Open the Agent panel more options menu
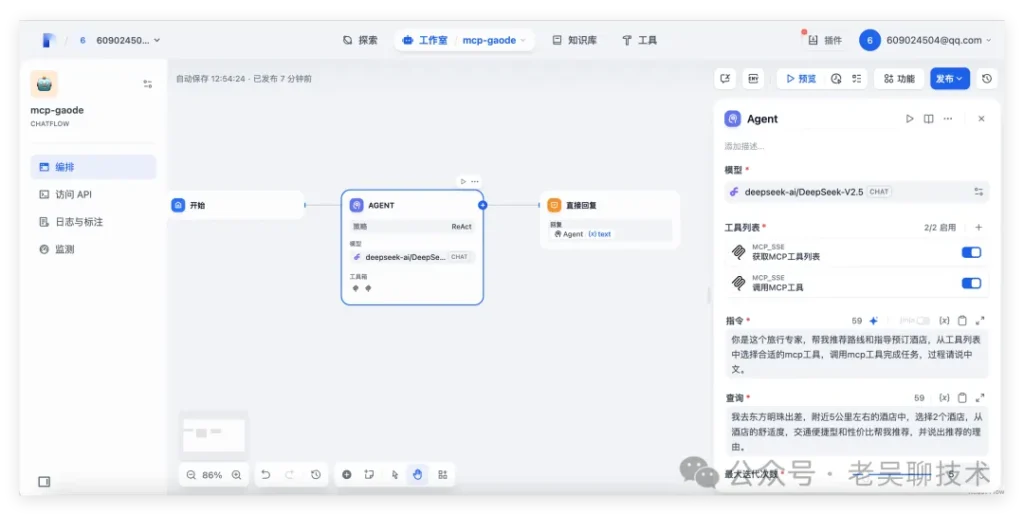Viewport: 1024px width, 515px height. (x=947, y=119)
